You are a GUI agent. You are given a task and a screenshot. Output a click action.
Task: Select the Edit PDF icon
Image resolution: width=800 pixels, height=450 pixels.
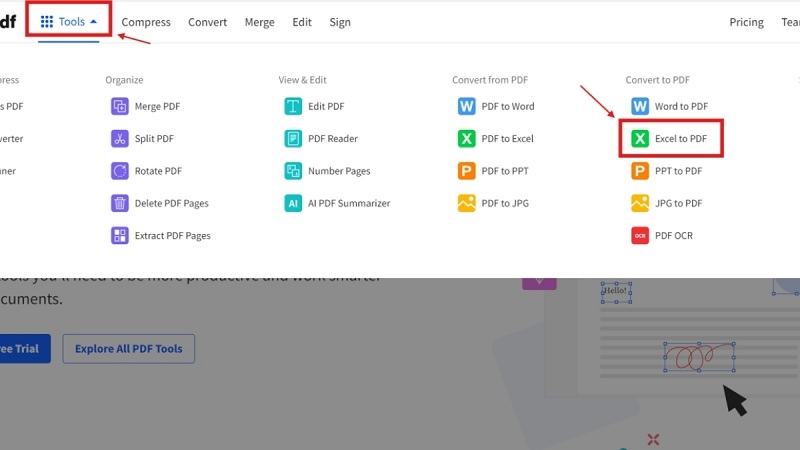293,106
